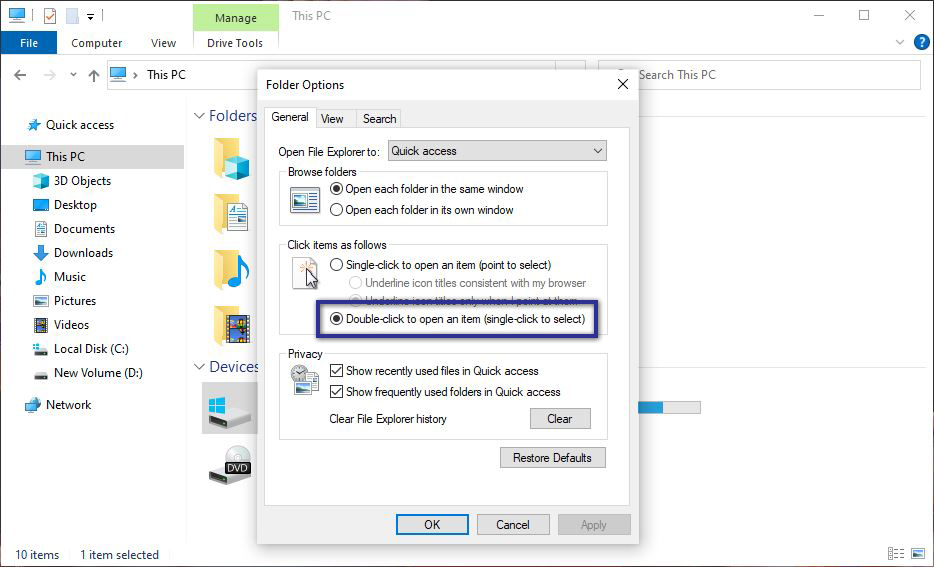Click the Apply button
The image size is (934, 567).
[x=594, y=525]
